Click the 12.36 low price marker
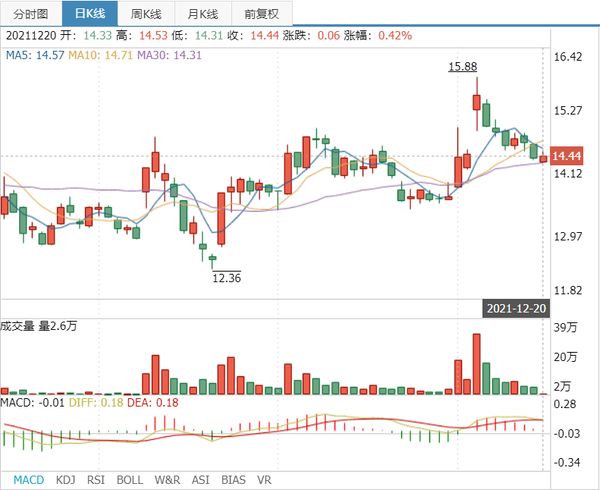Screen dimensions: 600x490 pyautogui.click(x=227, y=277)
